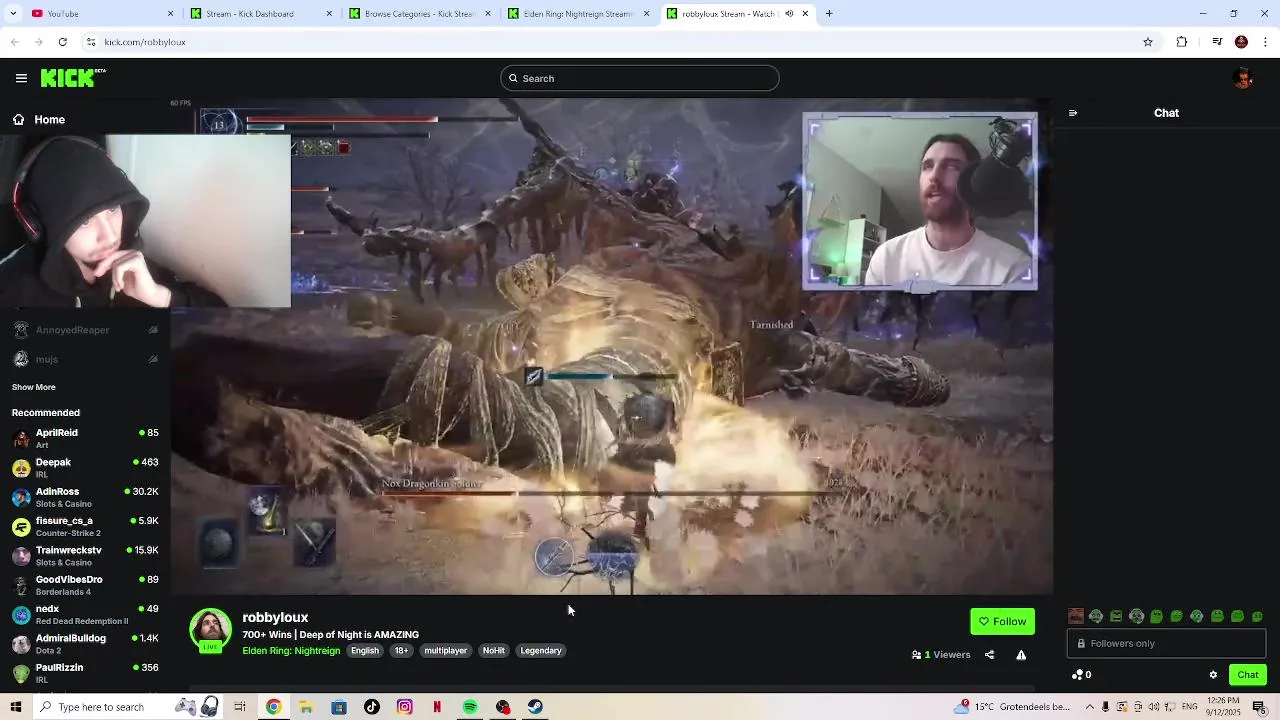Open the Chrome three-dot menu
The width and height of the screenshot is (1280, 720).
point(1265,42)
